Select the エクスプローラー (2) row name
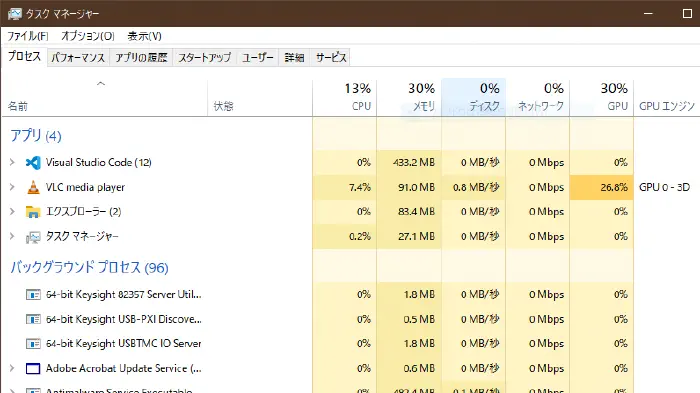This screenshot has width=700, height=393. point(83,212)
